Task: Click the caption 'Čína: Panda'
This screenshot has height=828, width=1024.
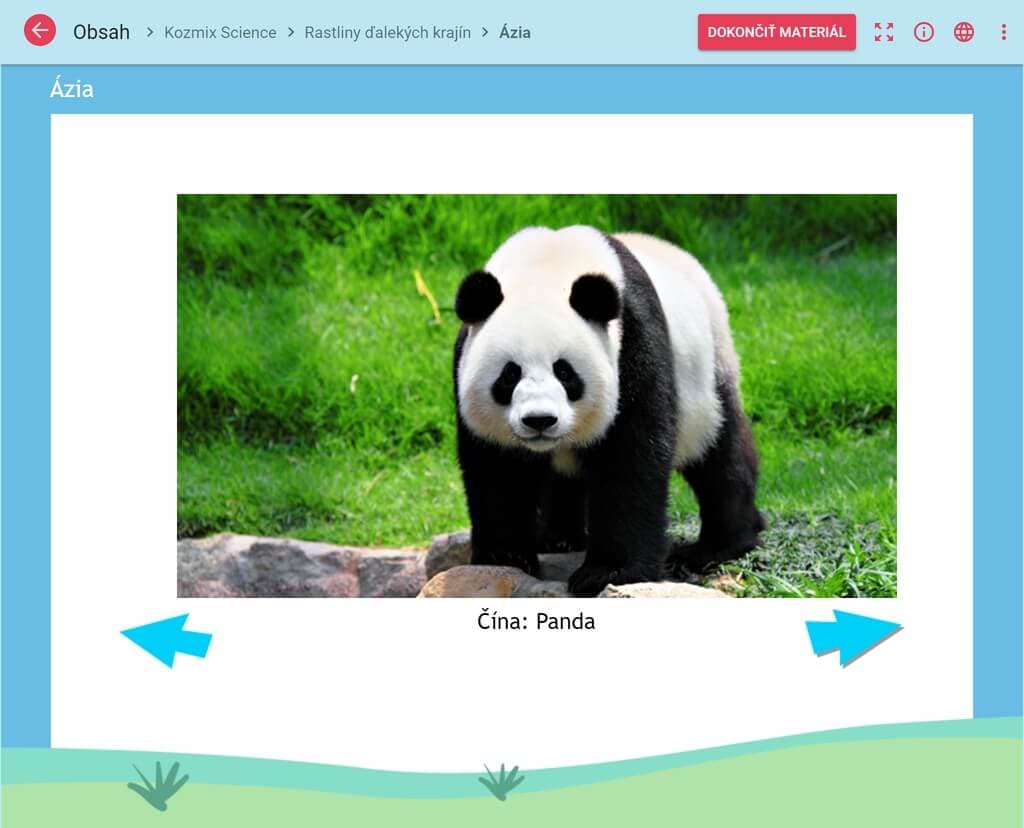Action: click(x=536, y=621)
